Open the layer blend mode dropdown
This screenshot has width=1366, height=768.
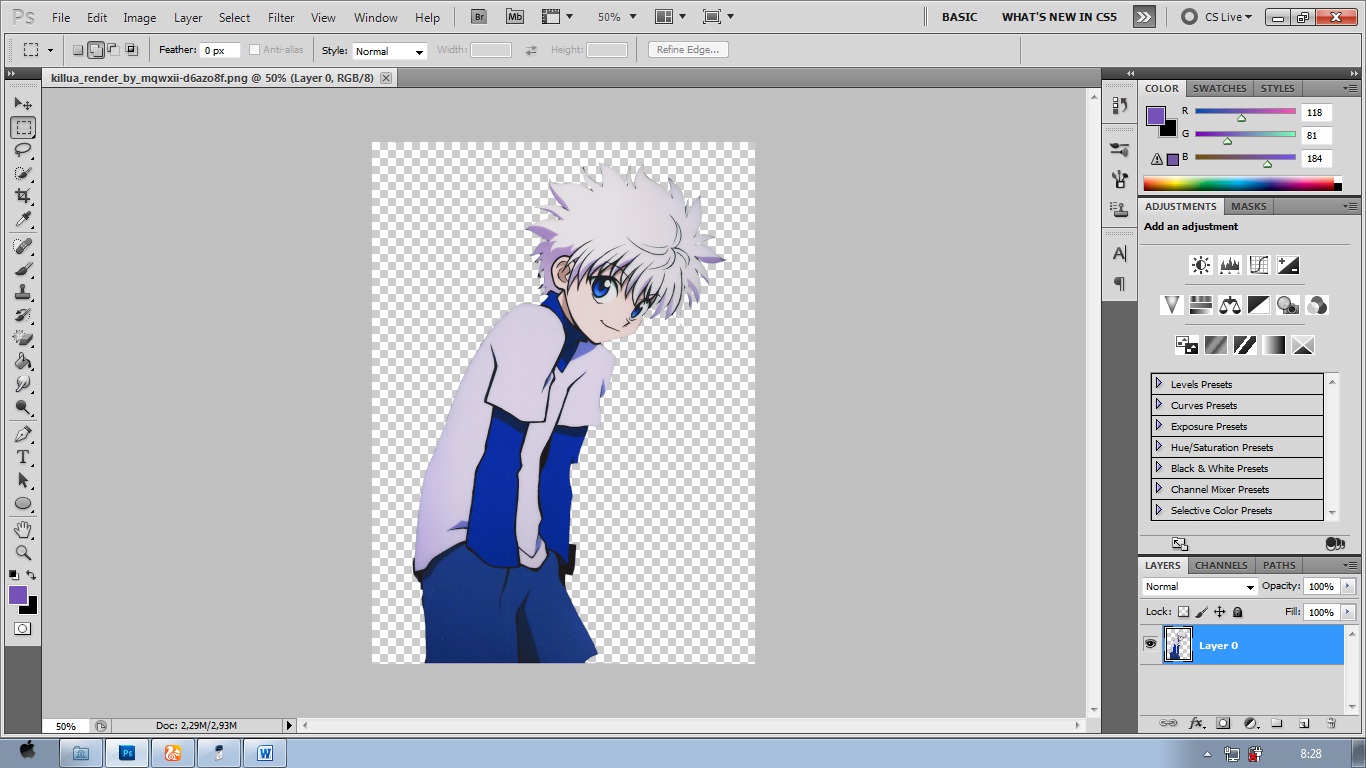(x=1199, y=587)
